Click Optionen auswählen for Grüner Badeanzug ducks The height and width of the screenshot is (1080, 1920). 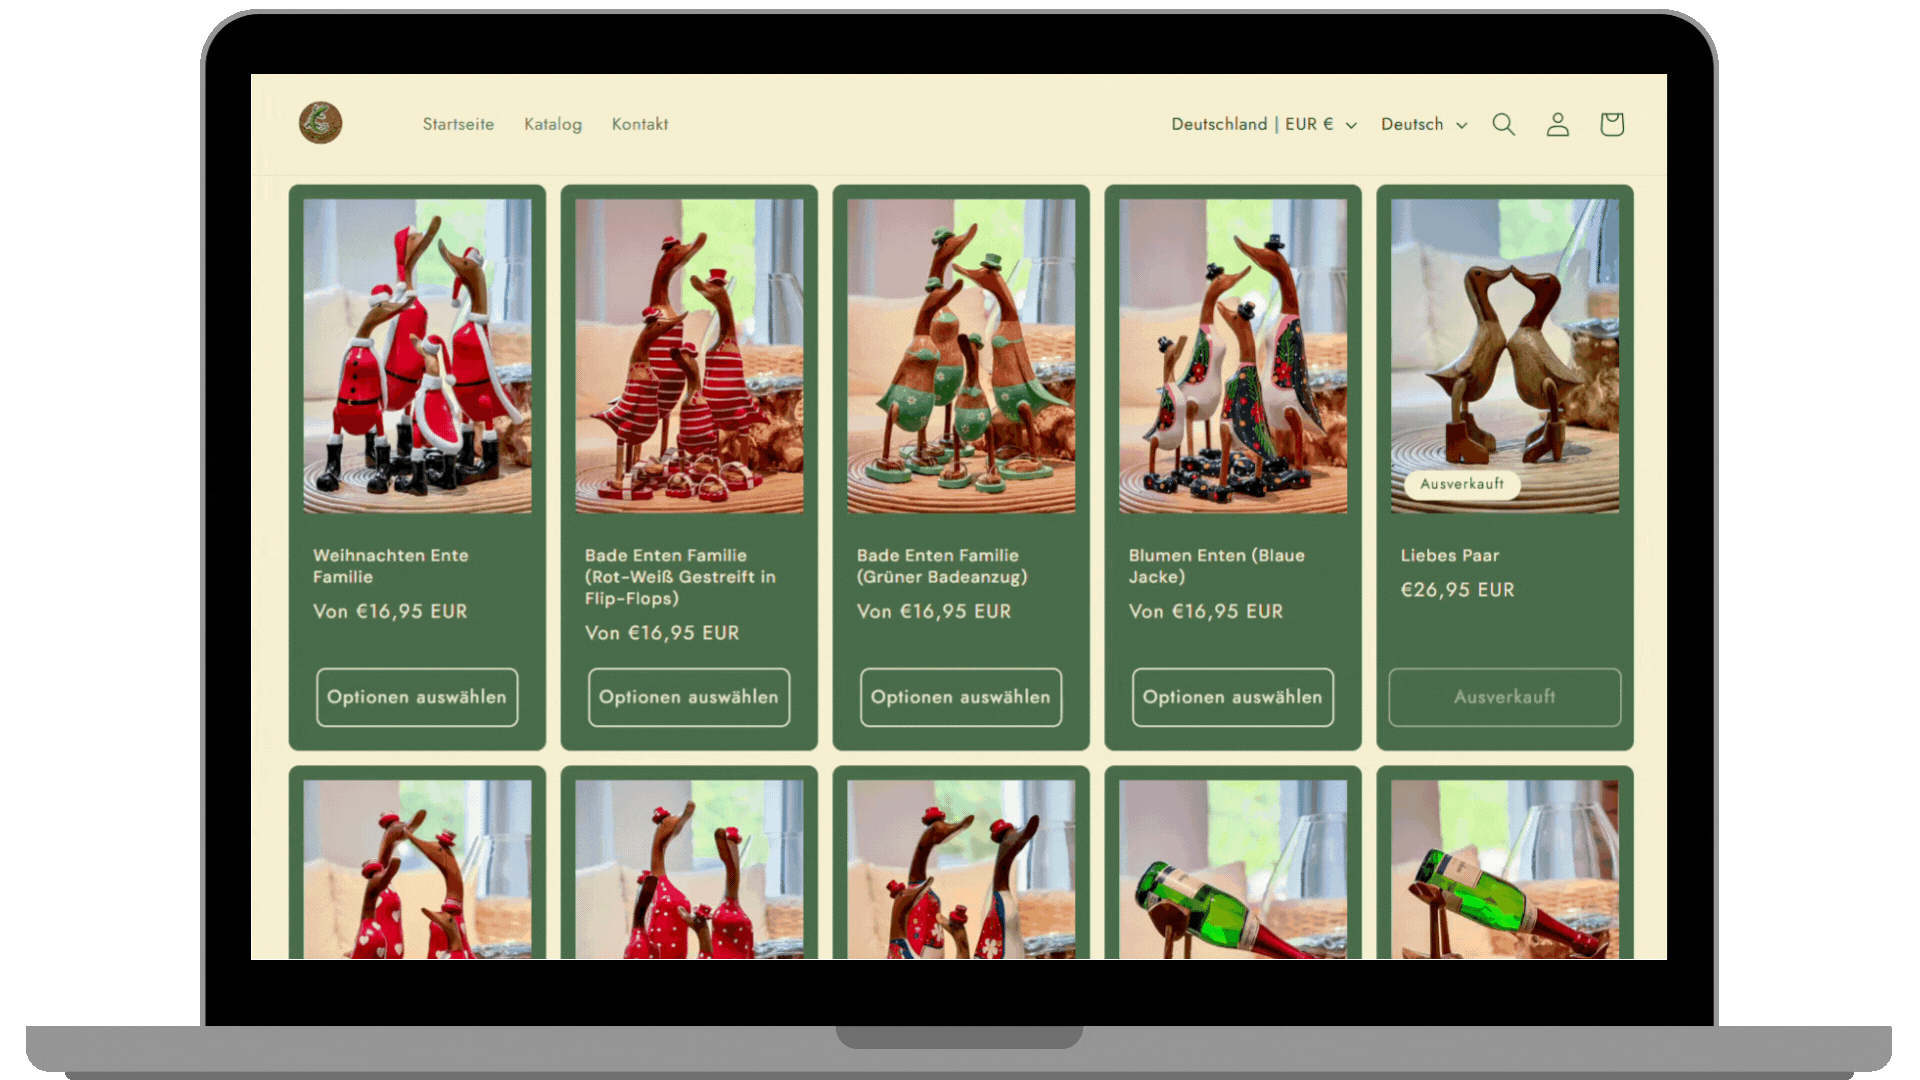pyautogui.click(x=960, y=697)
